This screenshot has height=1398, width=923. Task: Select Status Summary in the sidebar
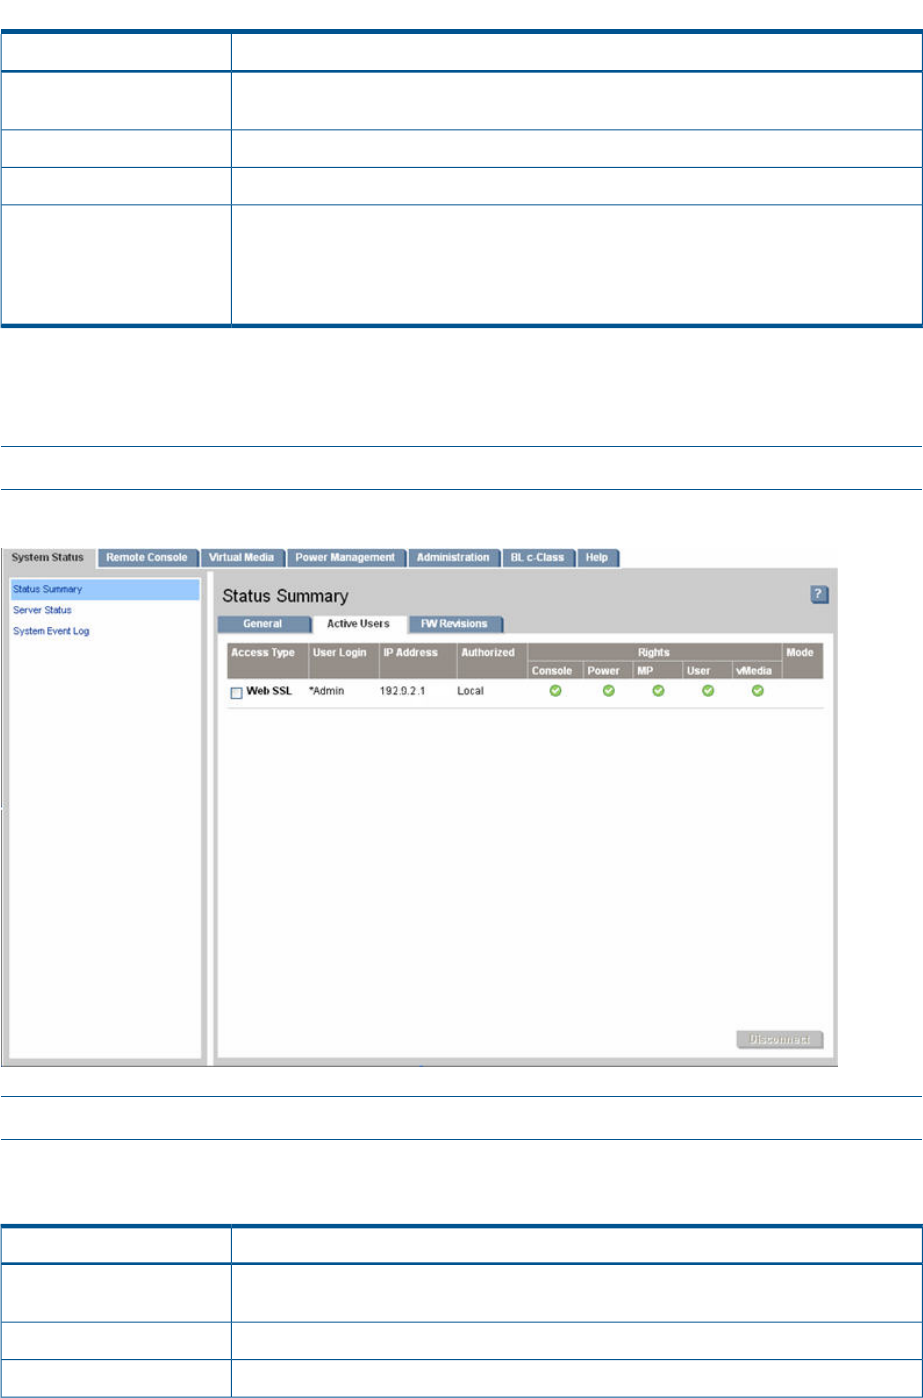coord(105,589)
